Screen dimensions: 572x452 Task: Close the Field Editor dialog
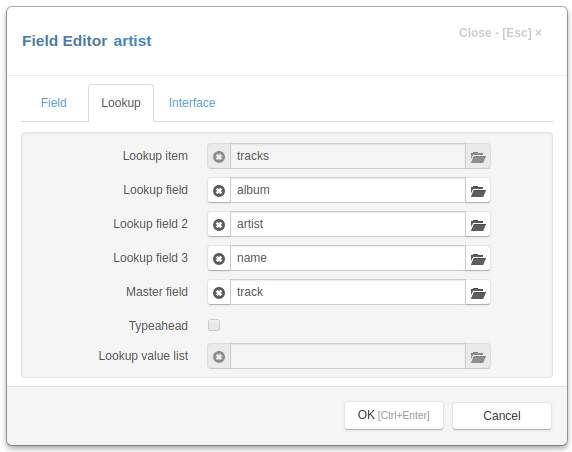[x=500, y=33]
